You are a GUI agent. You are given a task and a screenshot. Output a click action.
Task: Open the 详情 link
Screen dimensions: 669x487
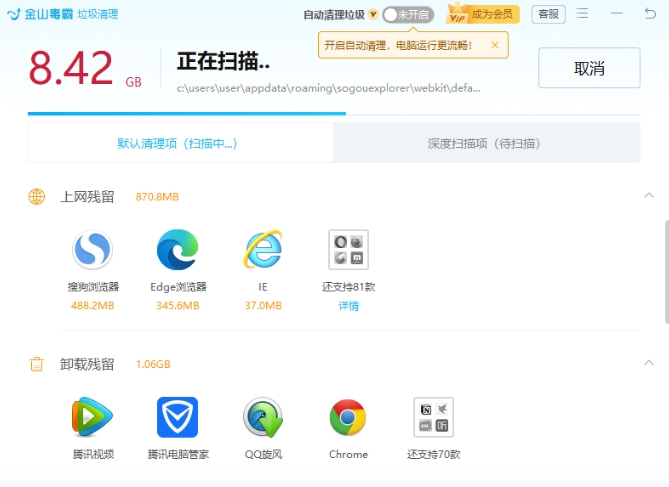click(x=349, y=306)
